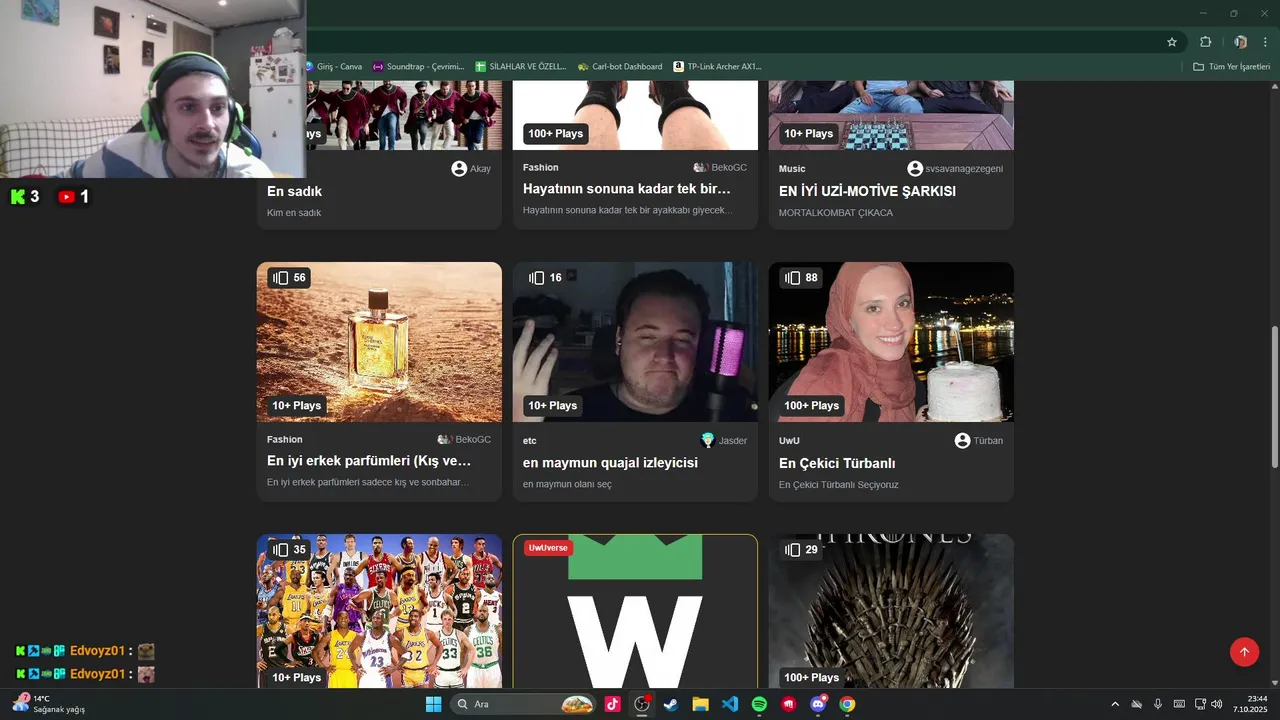This screenshot has width=1280, height=720.
Task: Select the 'Kim en sadık' description
Action: [x=294, y=213]
